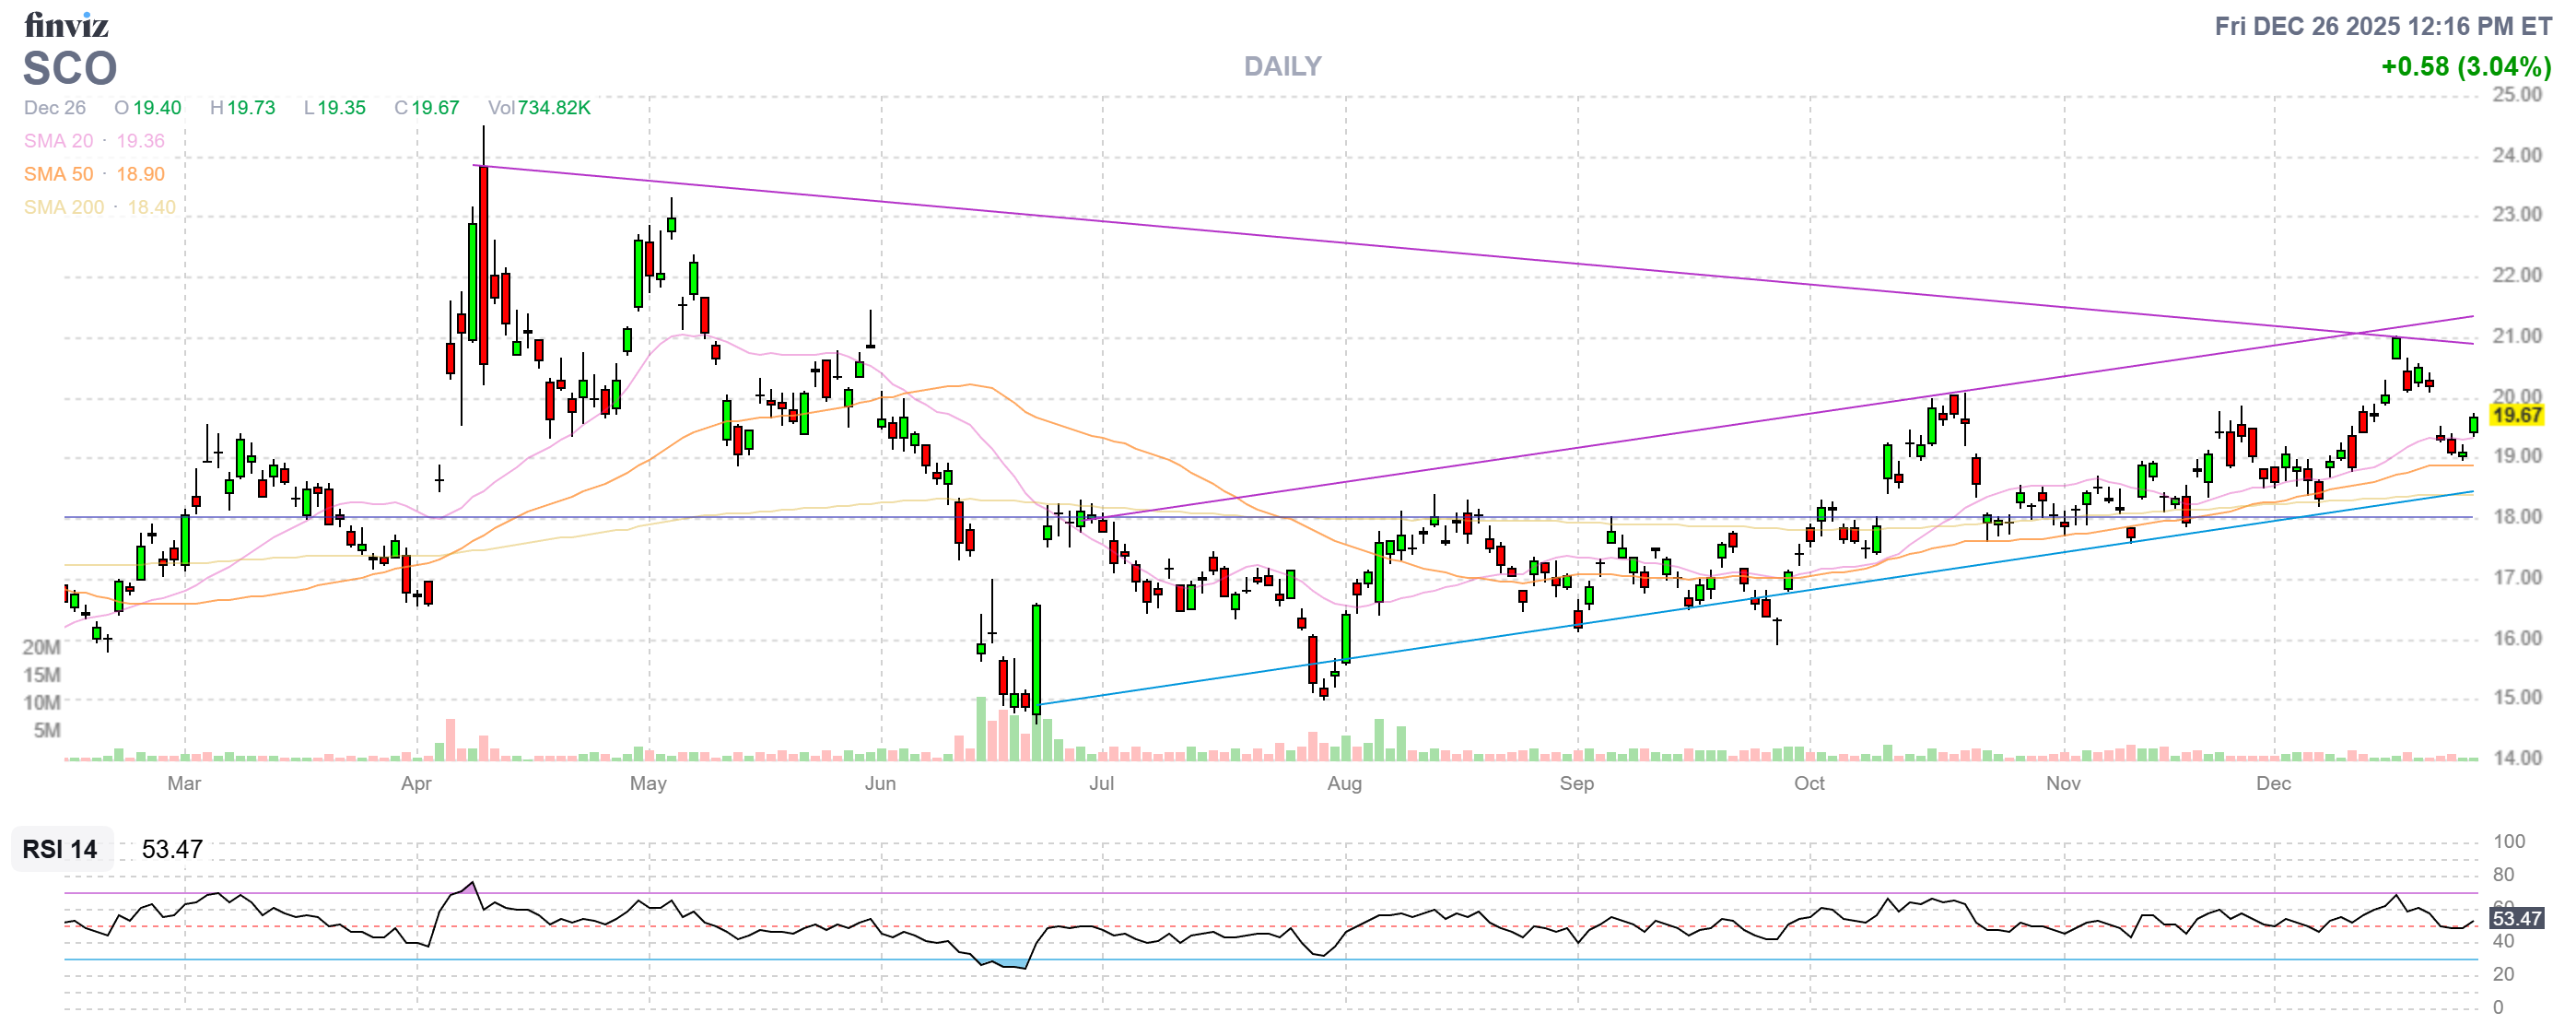Click the SMA 20 indicator label
The height and width of the screenshot is (1036, 2576).
click(x=58, y=141)
